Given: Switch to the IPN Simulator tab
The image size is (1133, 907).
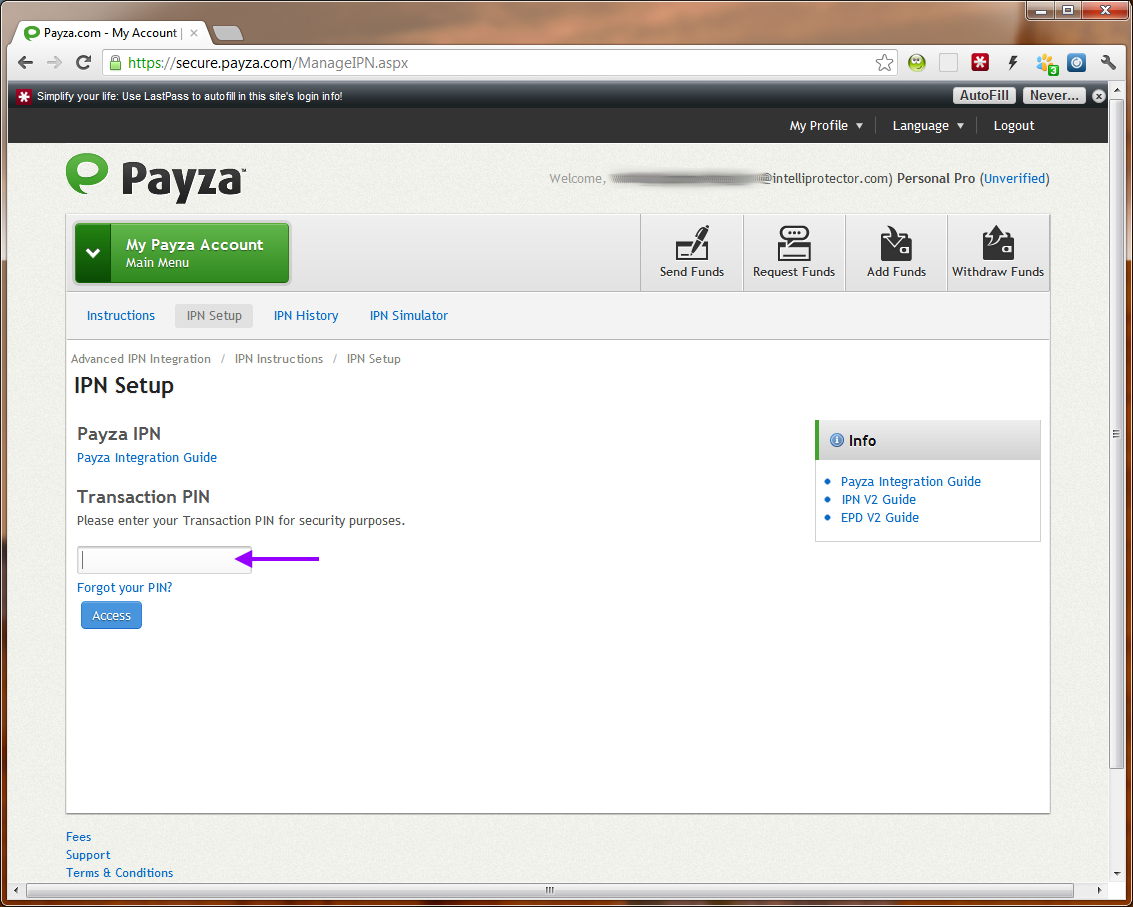Looking at the screenshot, I should (408, 316).
